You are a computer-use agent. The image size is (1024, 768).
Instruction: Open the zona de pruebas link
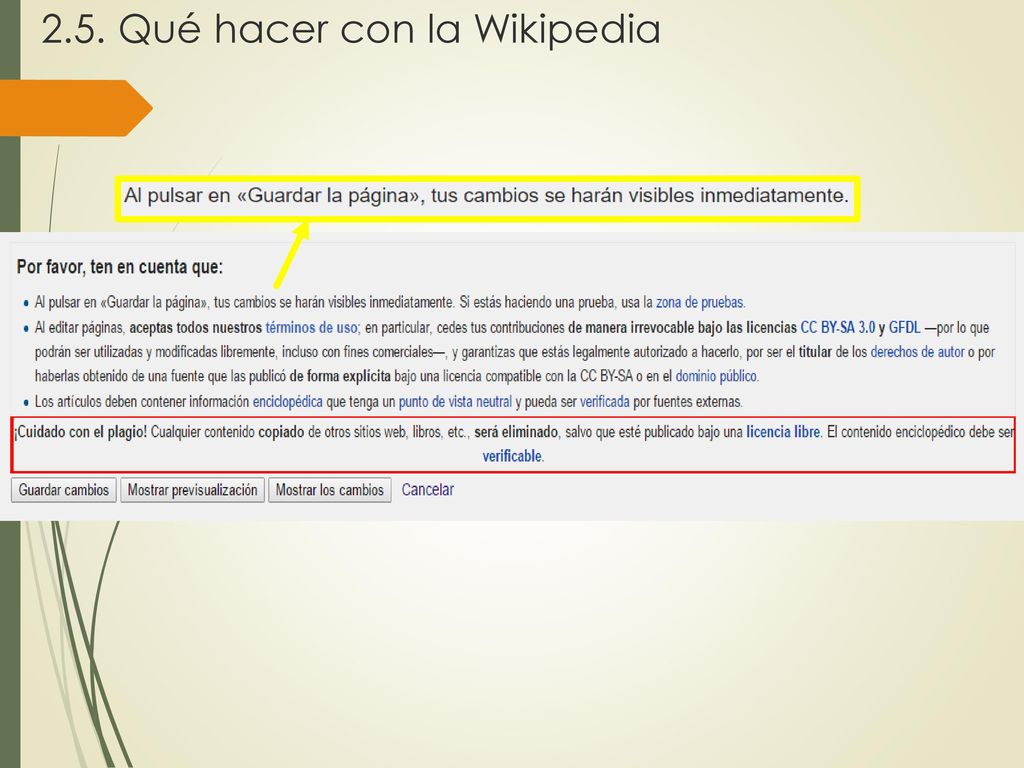(699, 302)
